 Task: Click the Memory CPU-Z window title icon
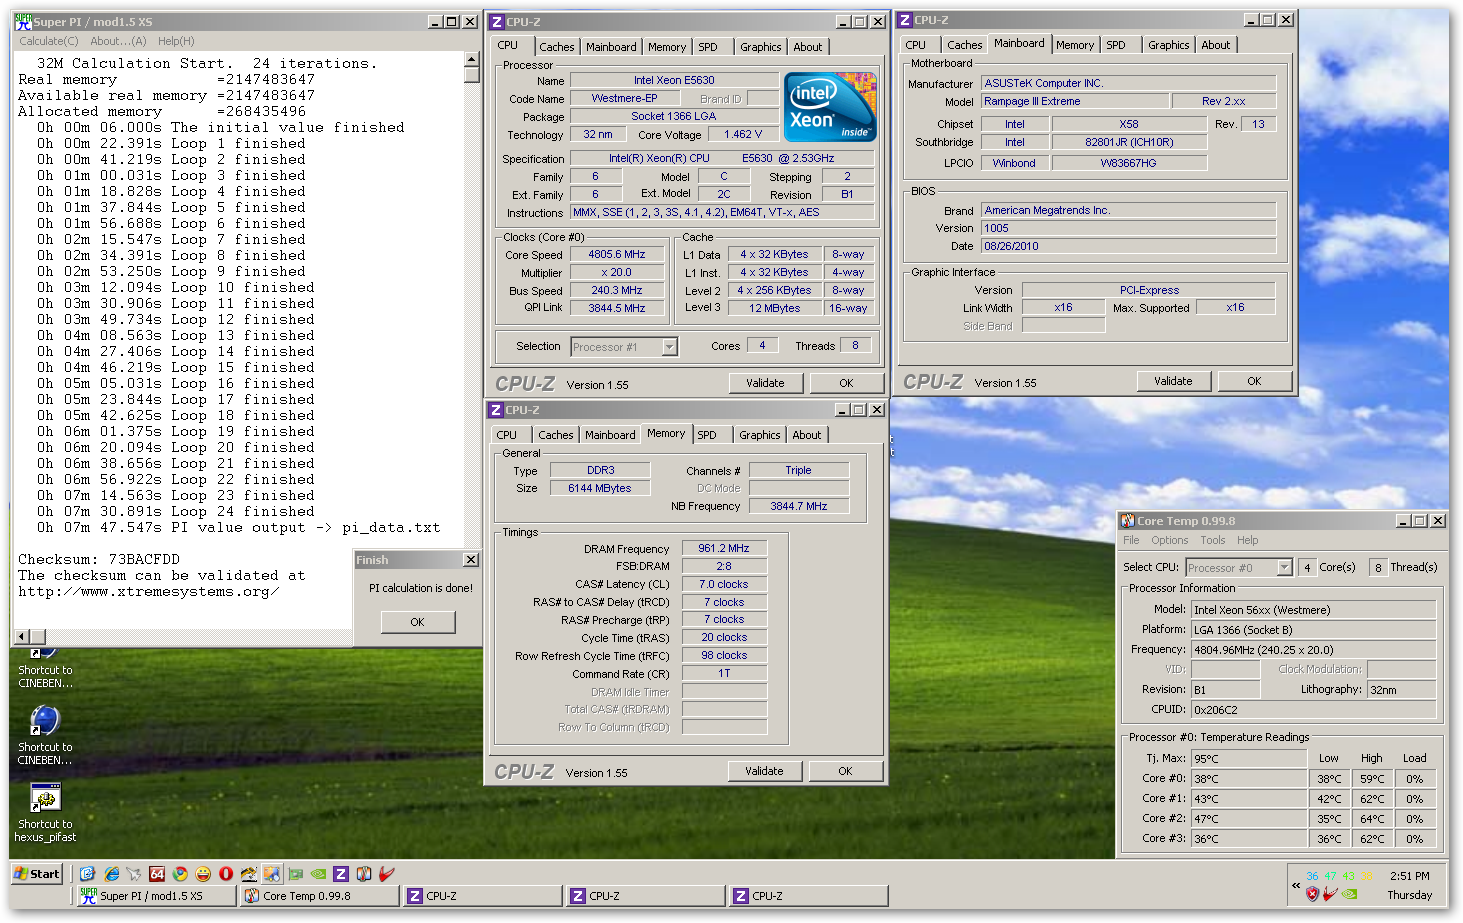click(x=495, y=410)
